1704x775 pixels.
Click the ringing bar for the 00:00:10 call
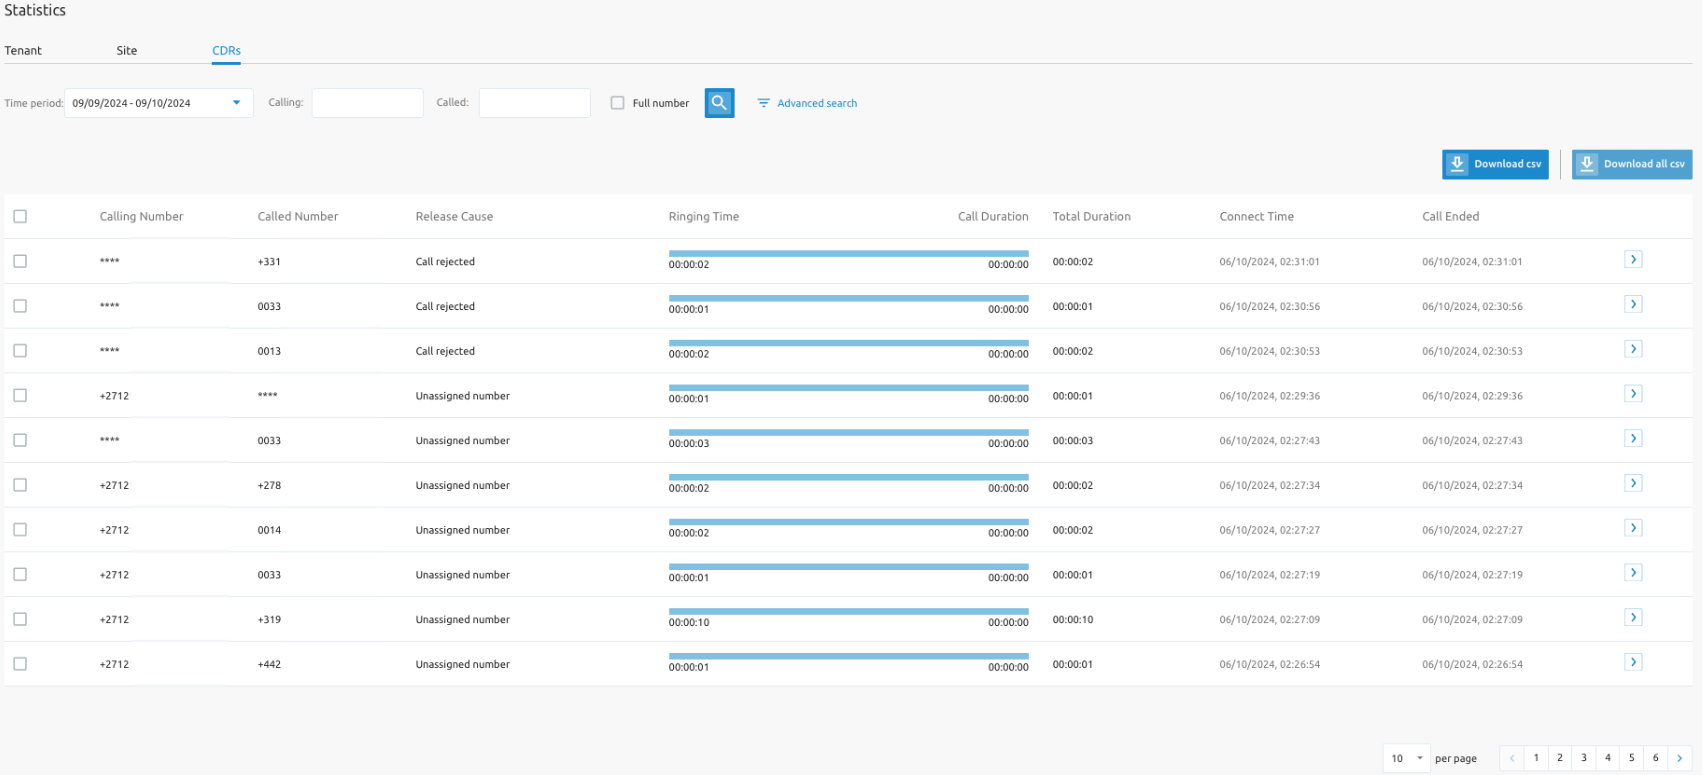(x=848, y=611)
